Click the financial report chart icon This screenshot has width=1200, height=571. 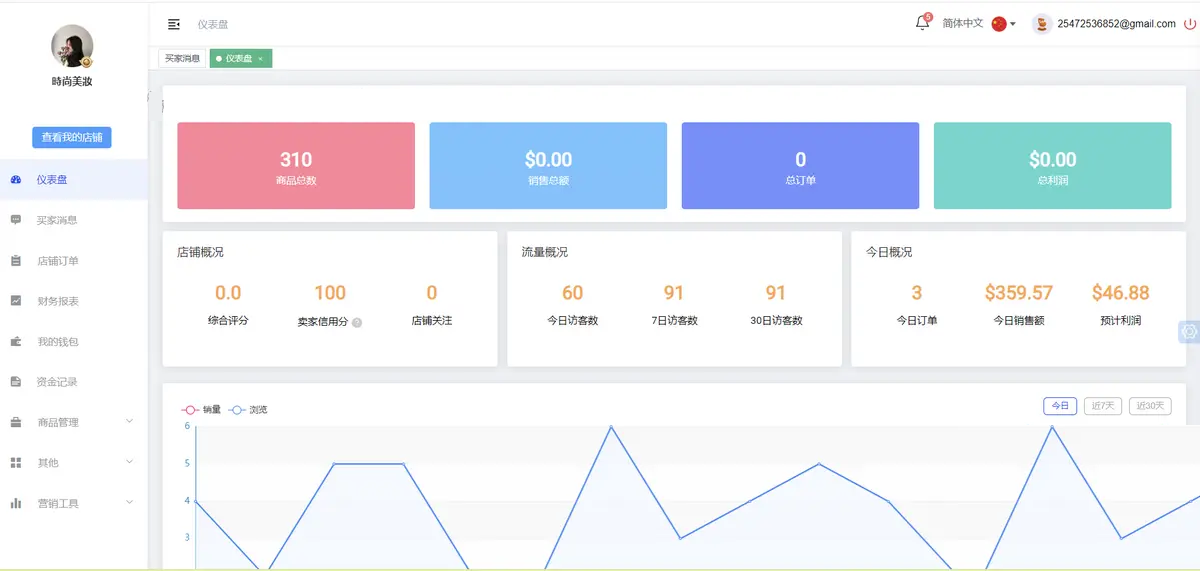pos(16,301)
